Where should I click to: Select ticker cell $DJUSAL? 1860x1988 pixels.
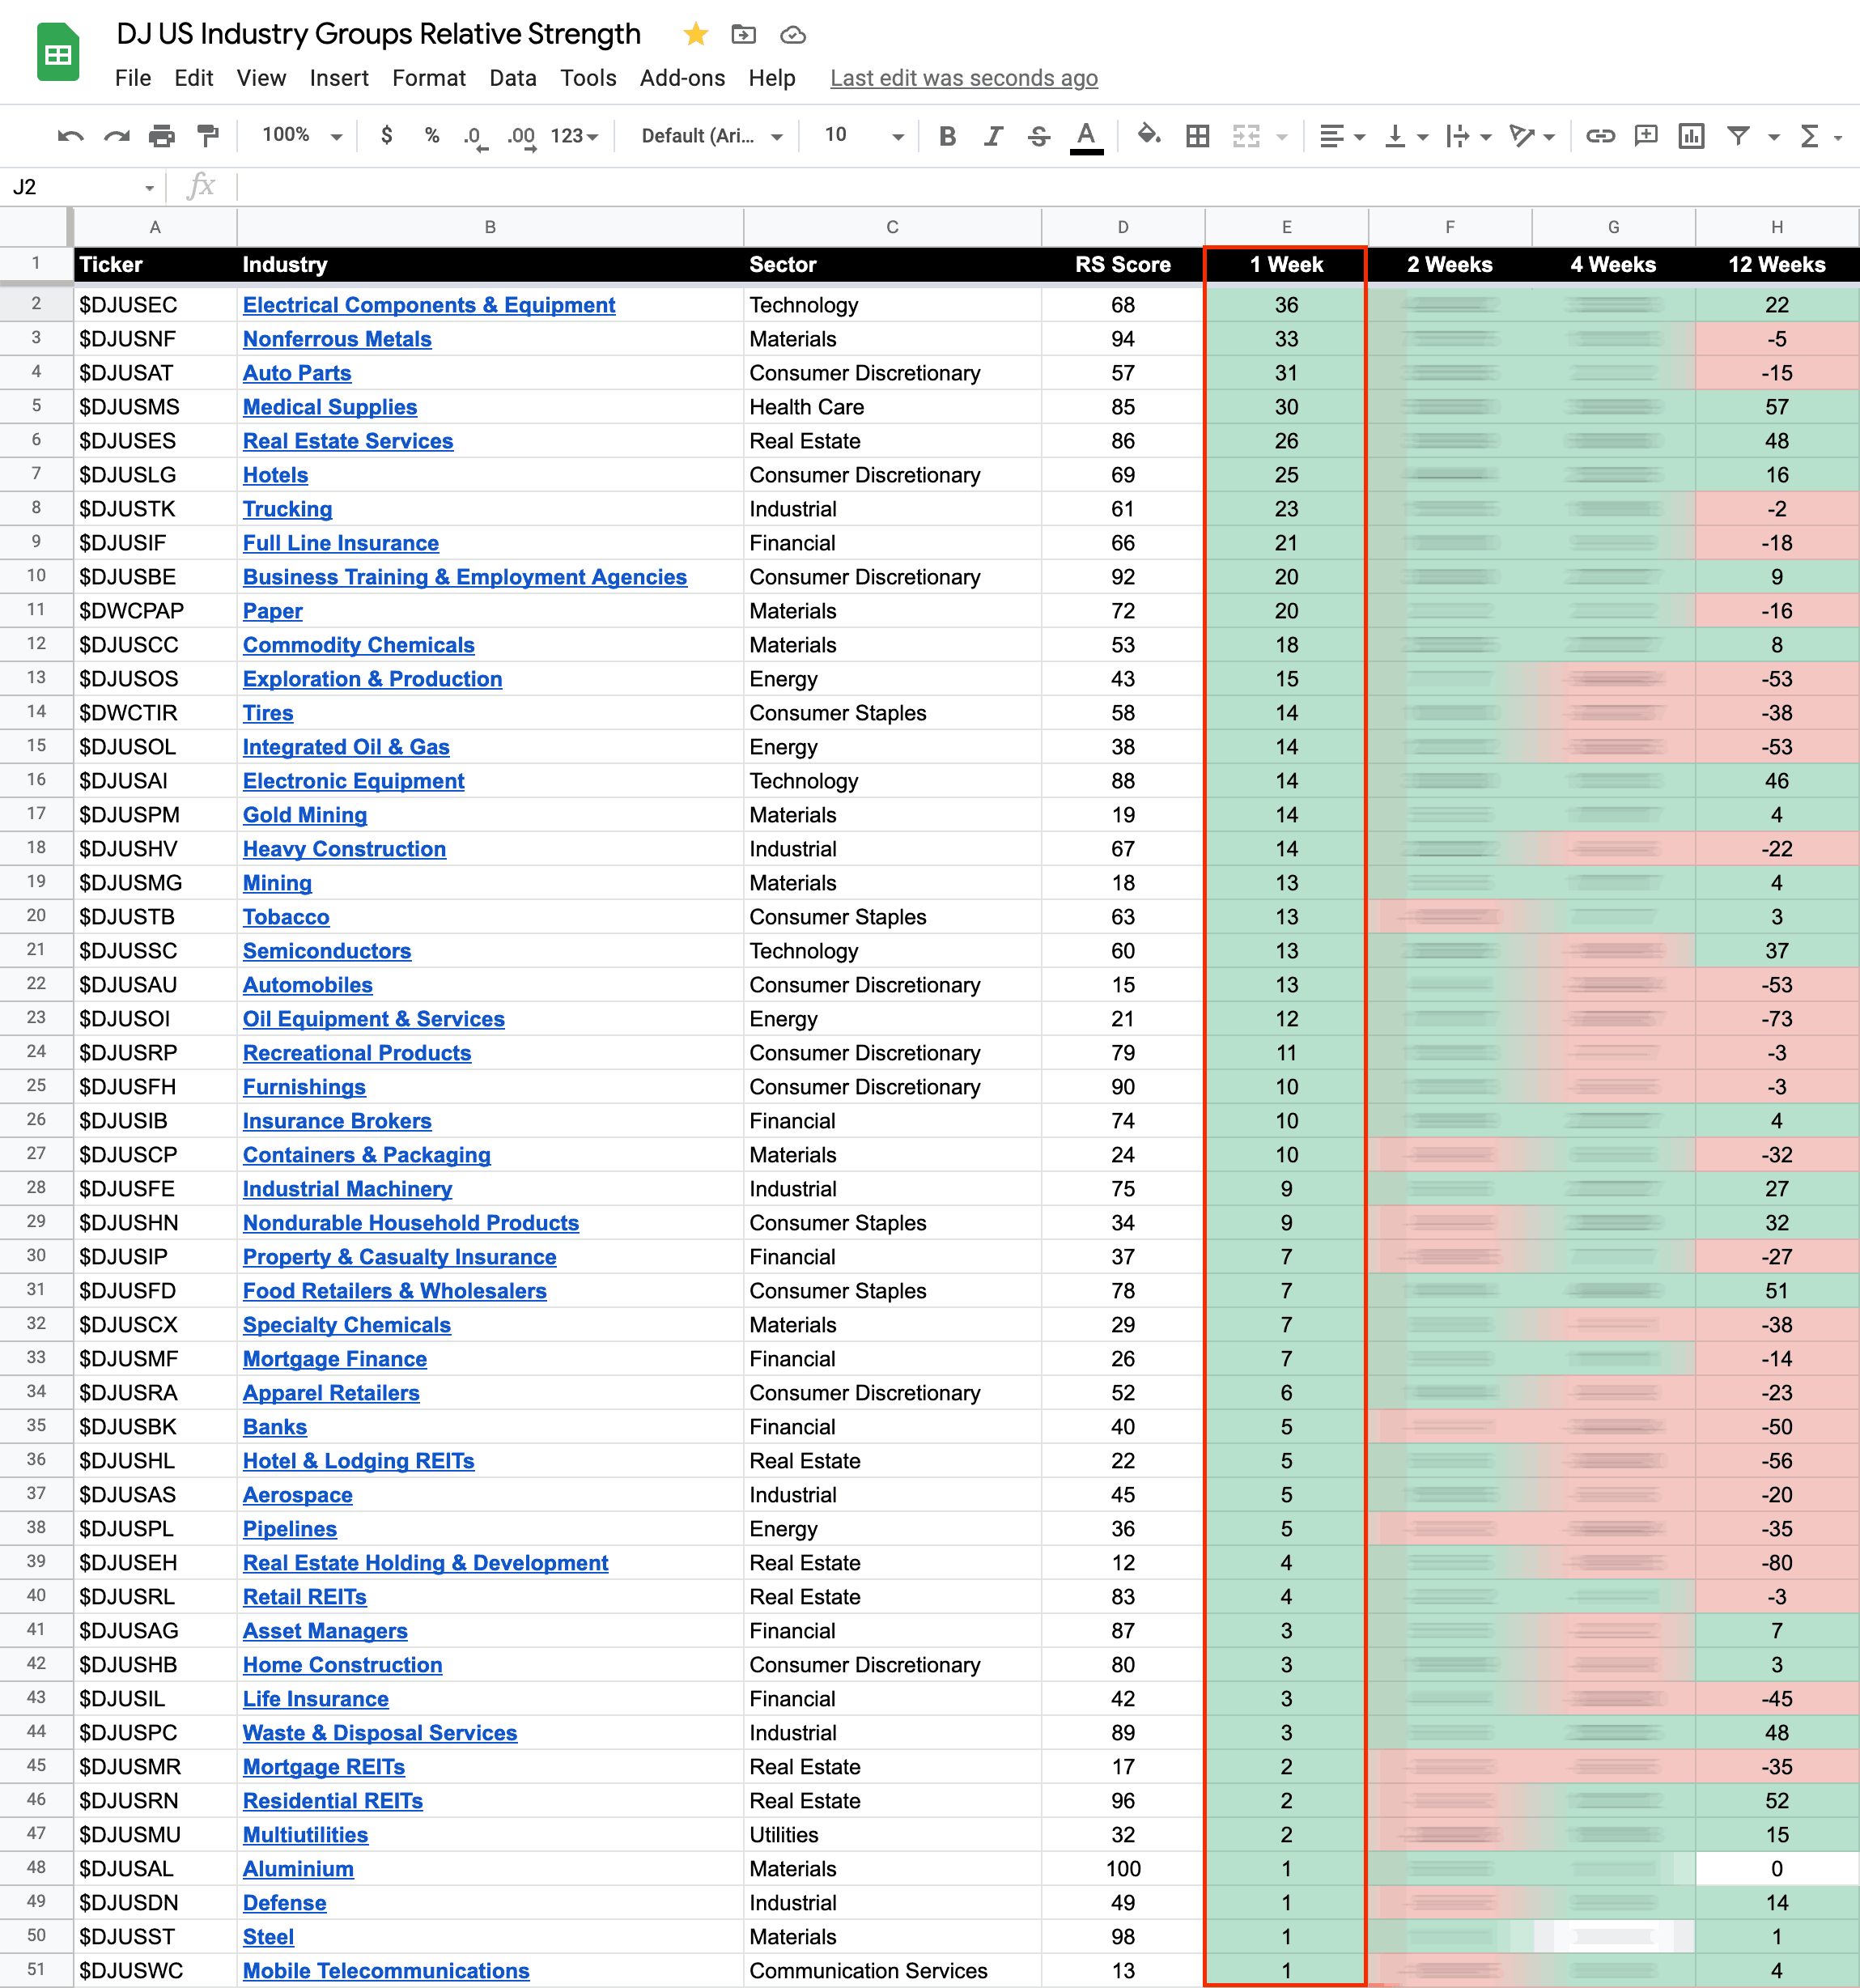pyautogui.click(x=155, y=1868)
